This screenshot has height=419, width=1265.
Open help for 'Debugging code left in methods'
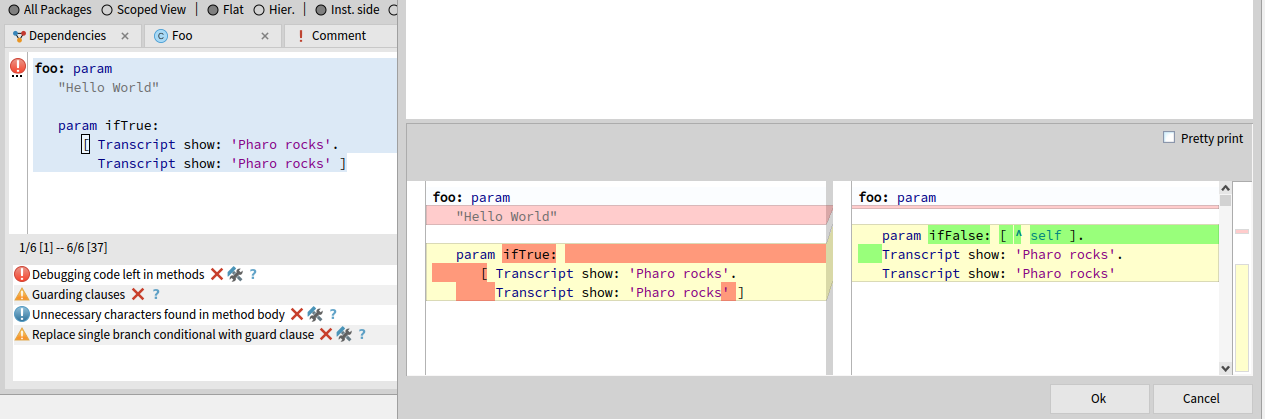click(253, 274)
